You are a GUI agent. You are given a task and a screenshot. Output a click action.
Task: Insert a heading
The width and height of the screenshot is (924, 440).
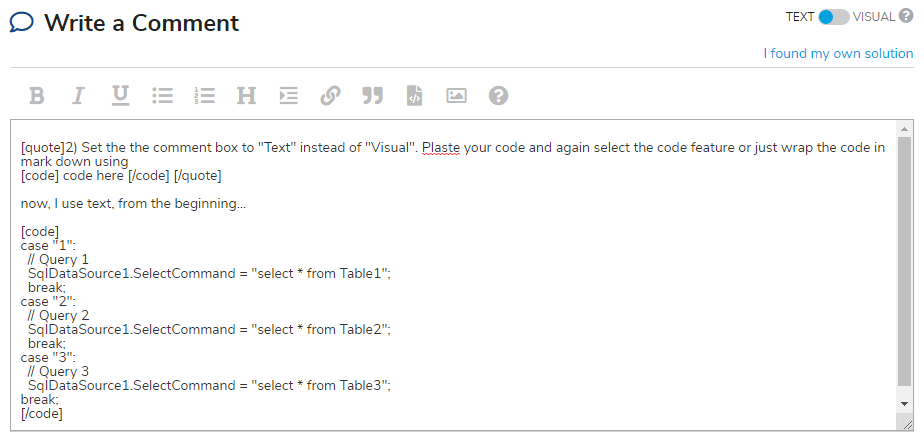point(246,96)
